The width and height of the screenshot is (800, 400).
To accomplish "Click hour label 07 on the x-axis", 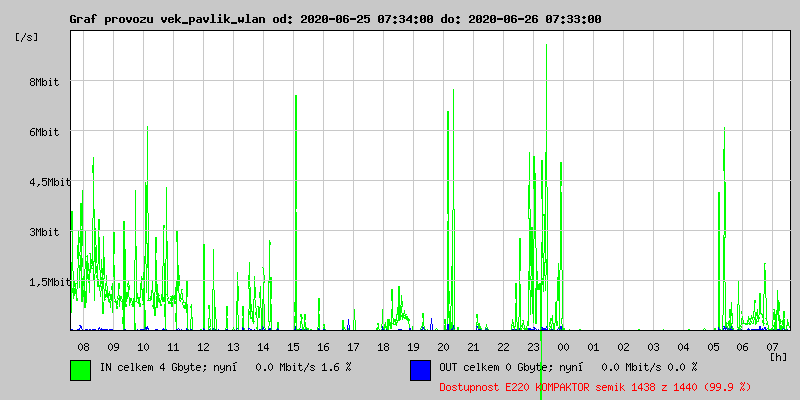I will click(773, 347).
